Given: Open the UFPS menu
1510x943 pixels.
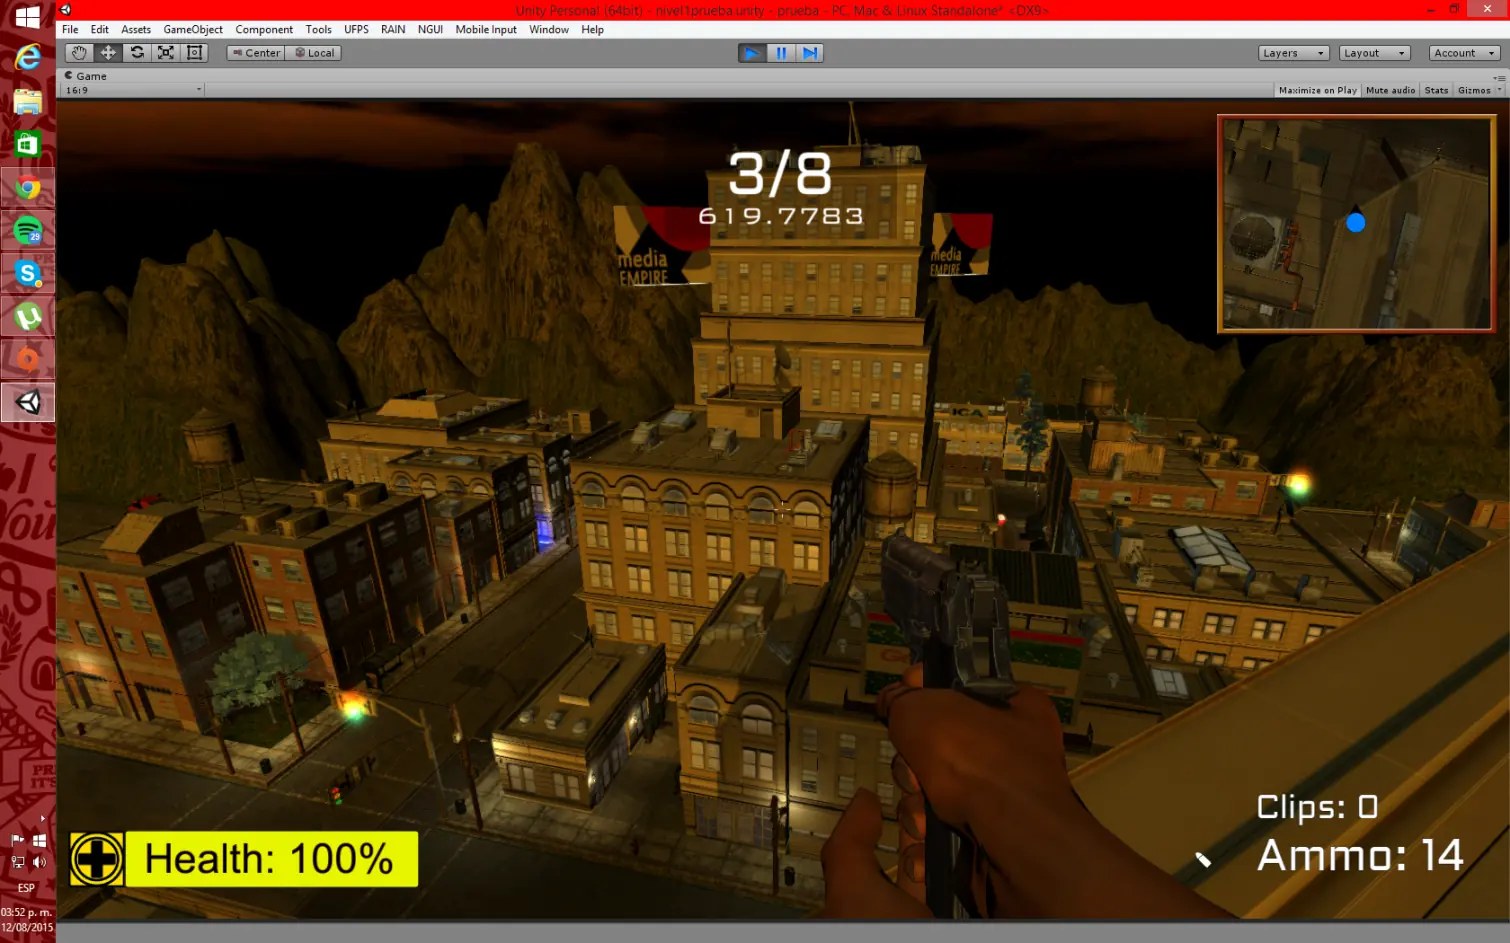Looking at the screenshot, I should pyautogui.click(x=356, y=29).
